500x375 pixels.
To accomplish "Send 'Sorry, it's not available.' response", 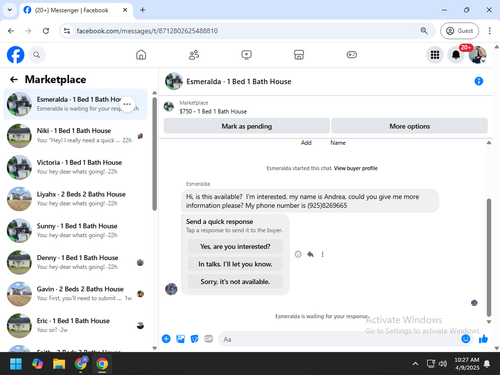I will 235,282.
